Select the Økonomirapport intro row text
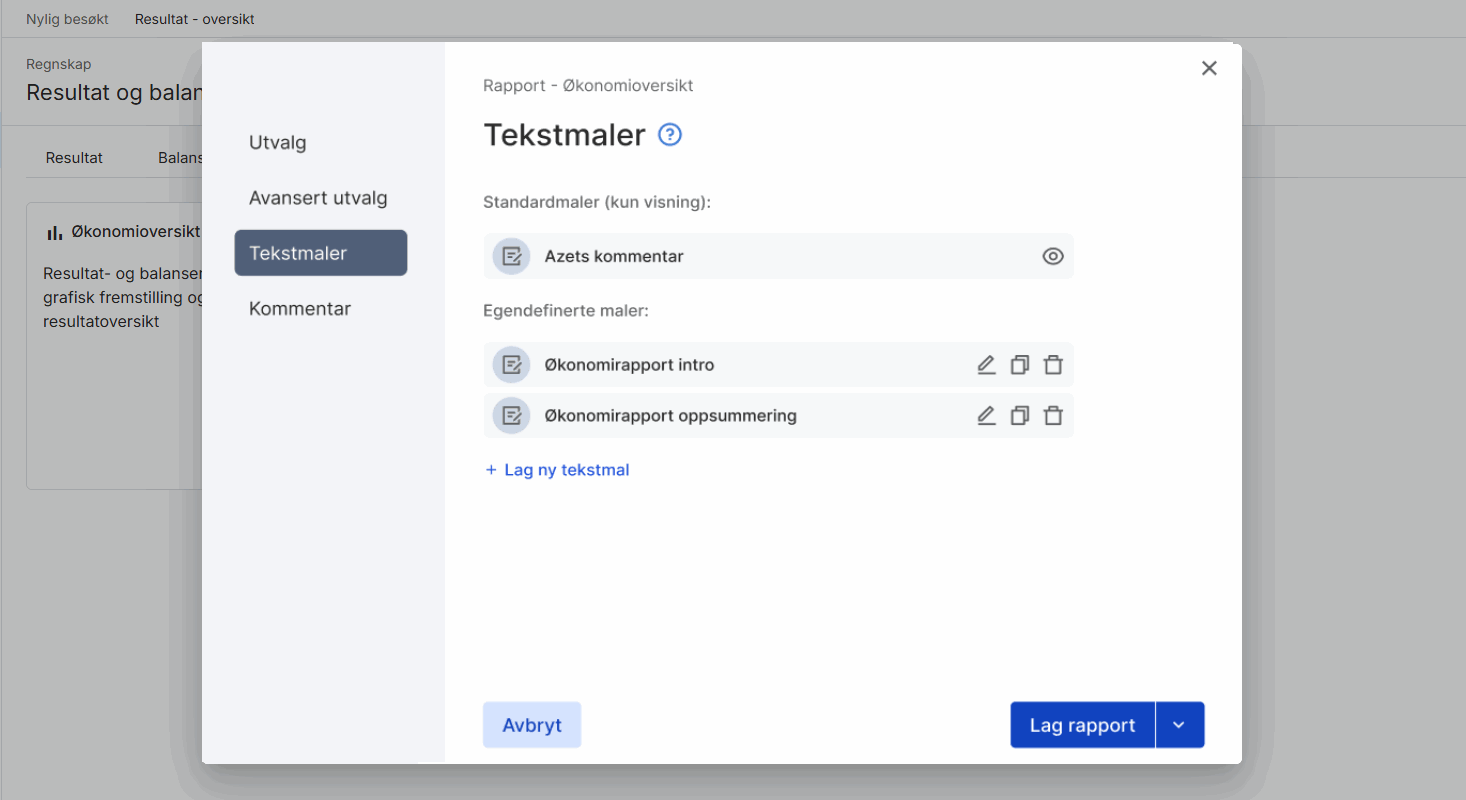This screenshot has height=800, width=1466. tap(629, 365)
